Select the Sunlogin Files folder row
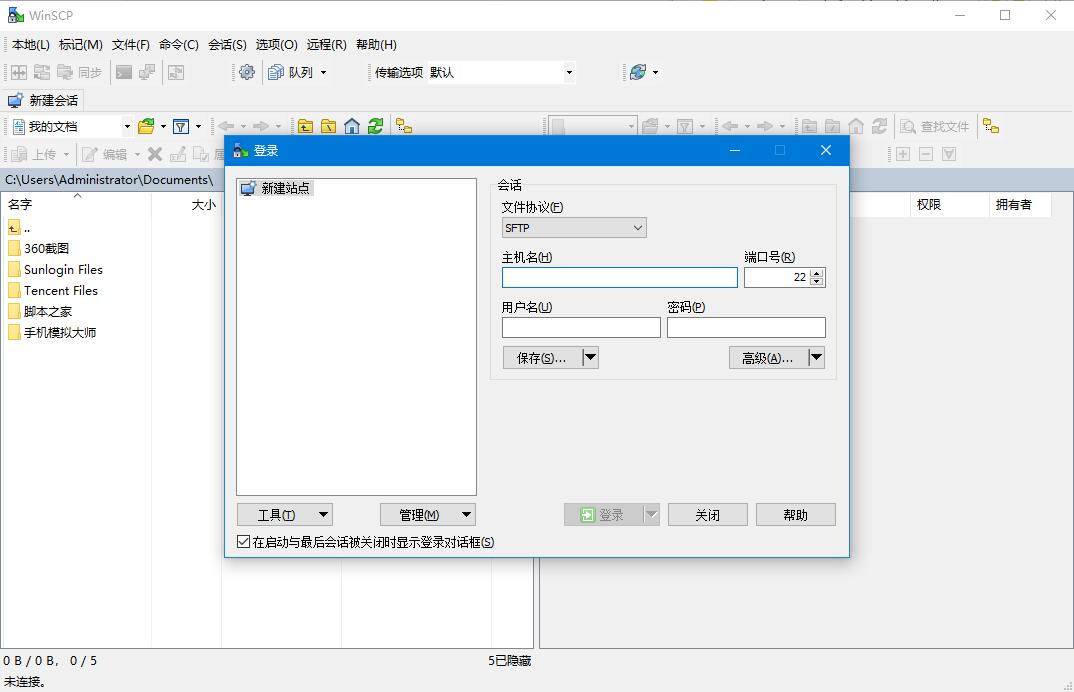 [55, 269]
